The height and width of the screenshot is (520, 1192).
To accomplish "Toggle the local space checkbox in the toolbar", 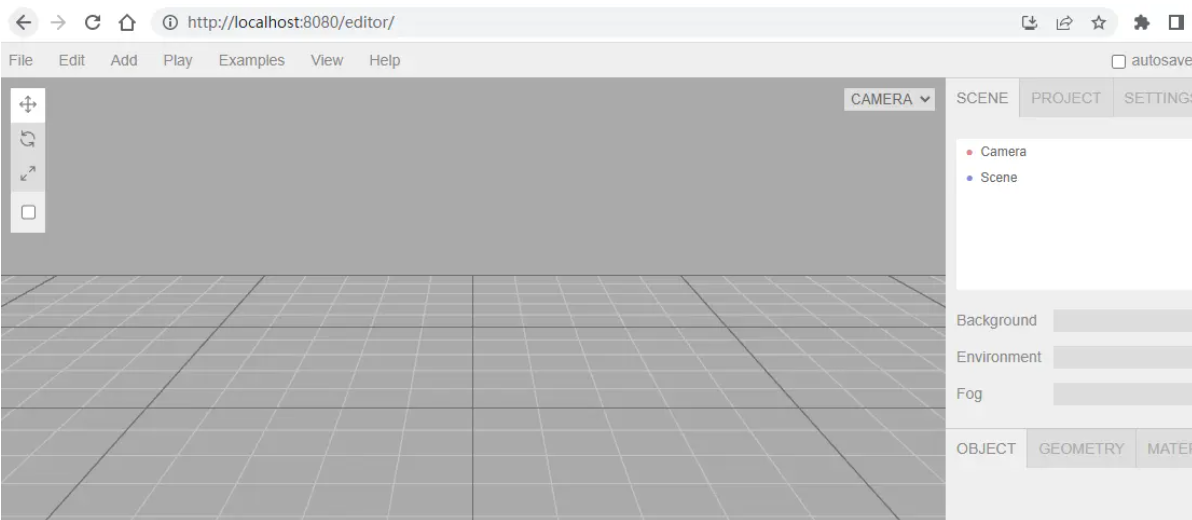I will [x=28, y=212].
